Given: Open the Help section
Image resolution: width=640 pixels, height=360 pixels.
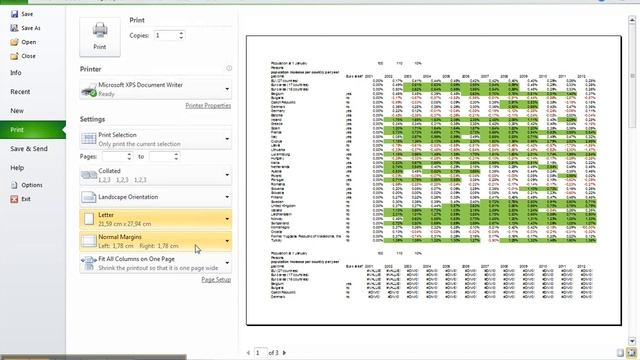Looking at the screenshot, I should pyautogui.click(x=17, y=168).
